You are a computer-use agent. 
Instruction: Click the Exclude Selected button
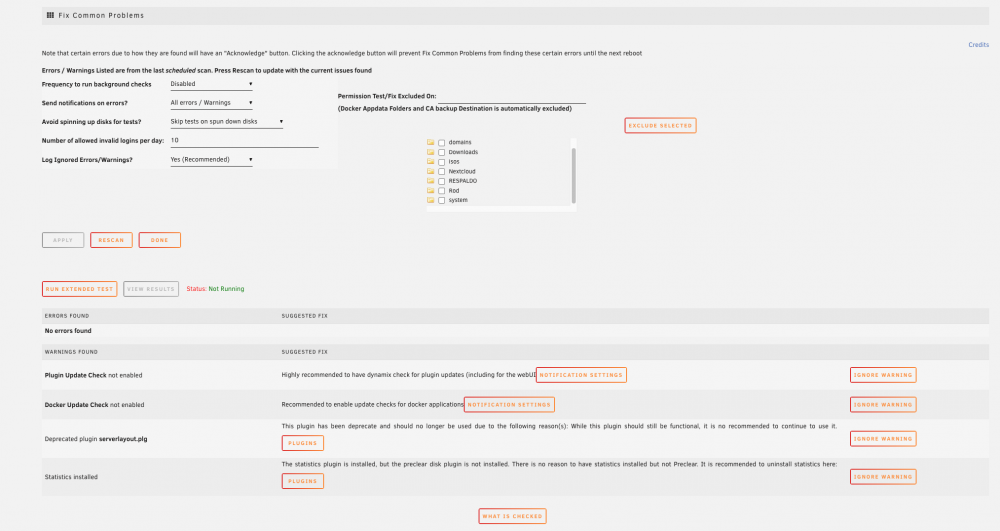[x=660, y=126]
